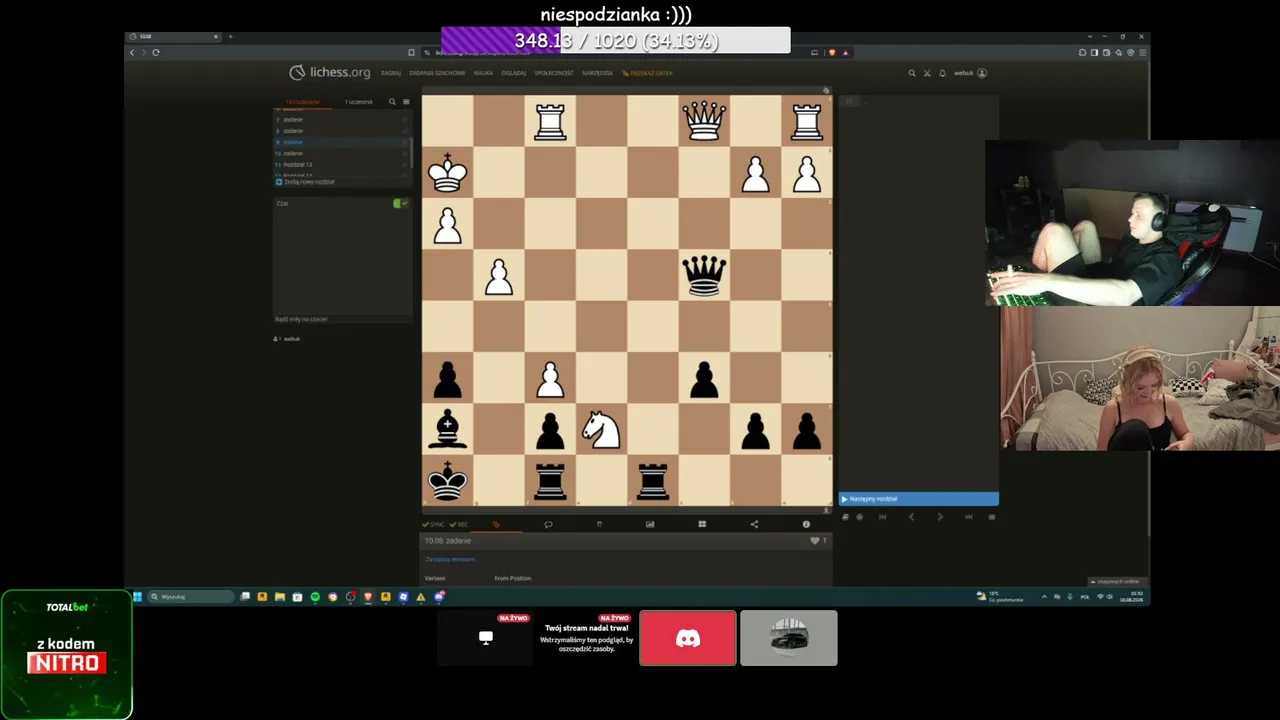The width and height of the screenshot is (1280, 720).
Task: Open Spotify from the Windows taskbar
Action: click(315, 597)
